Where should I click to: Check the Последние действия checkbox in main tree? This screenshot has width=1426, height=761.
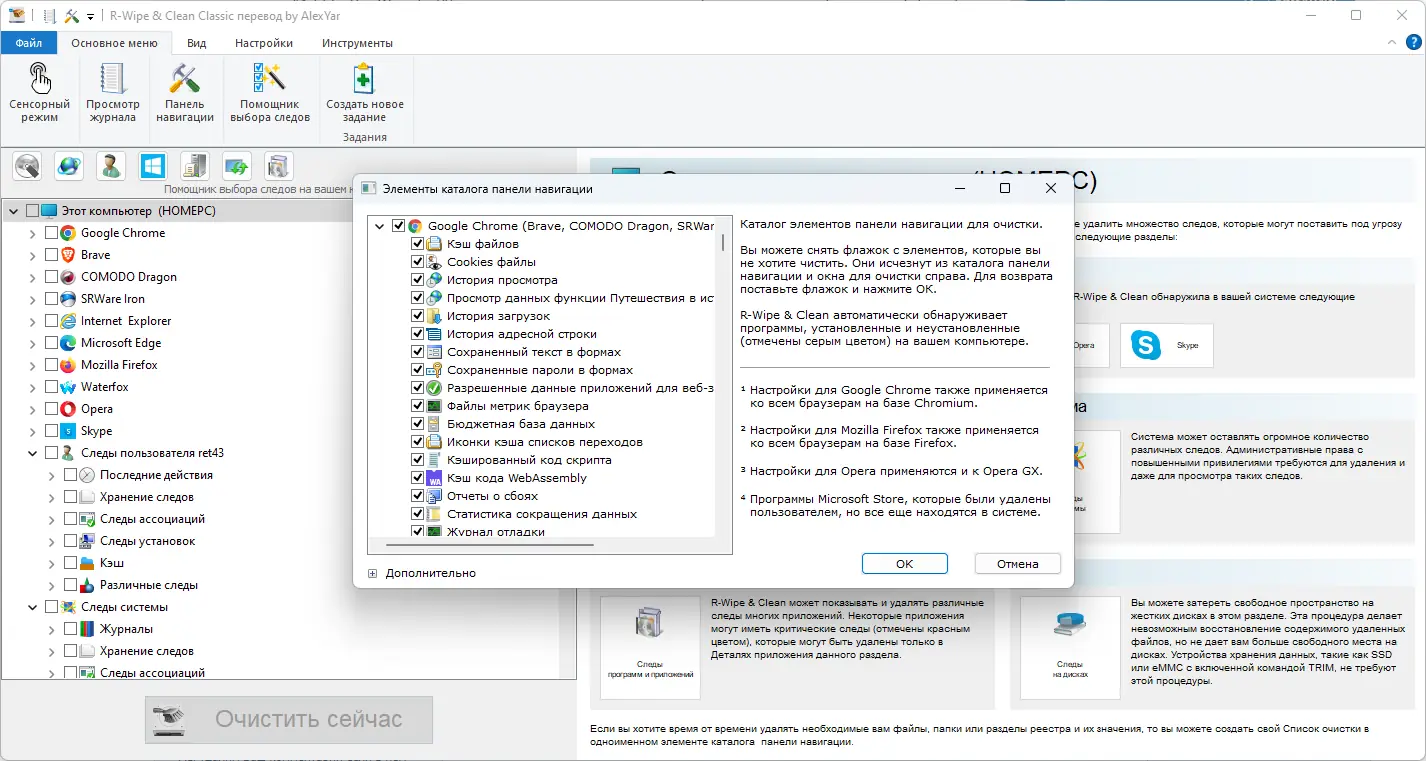[70, 475]
